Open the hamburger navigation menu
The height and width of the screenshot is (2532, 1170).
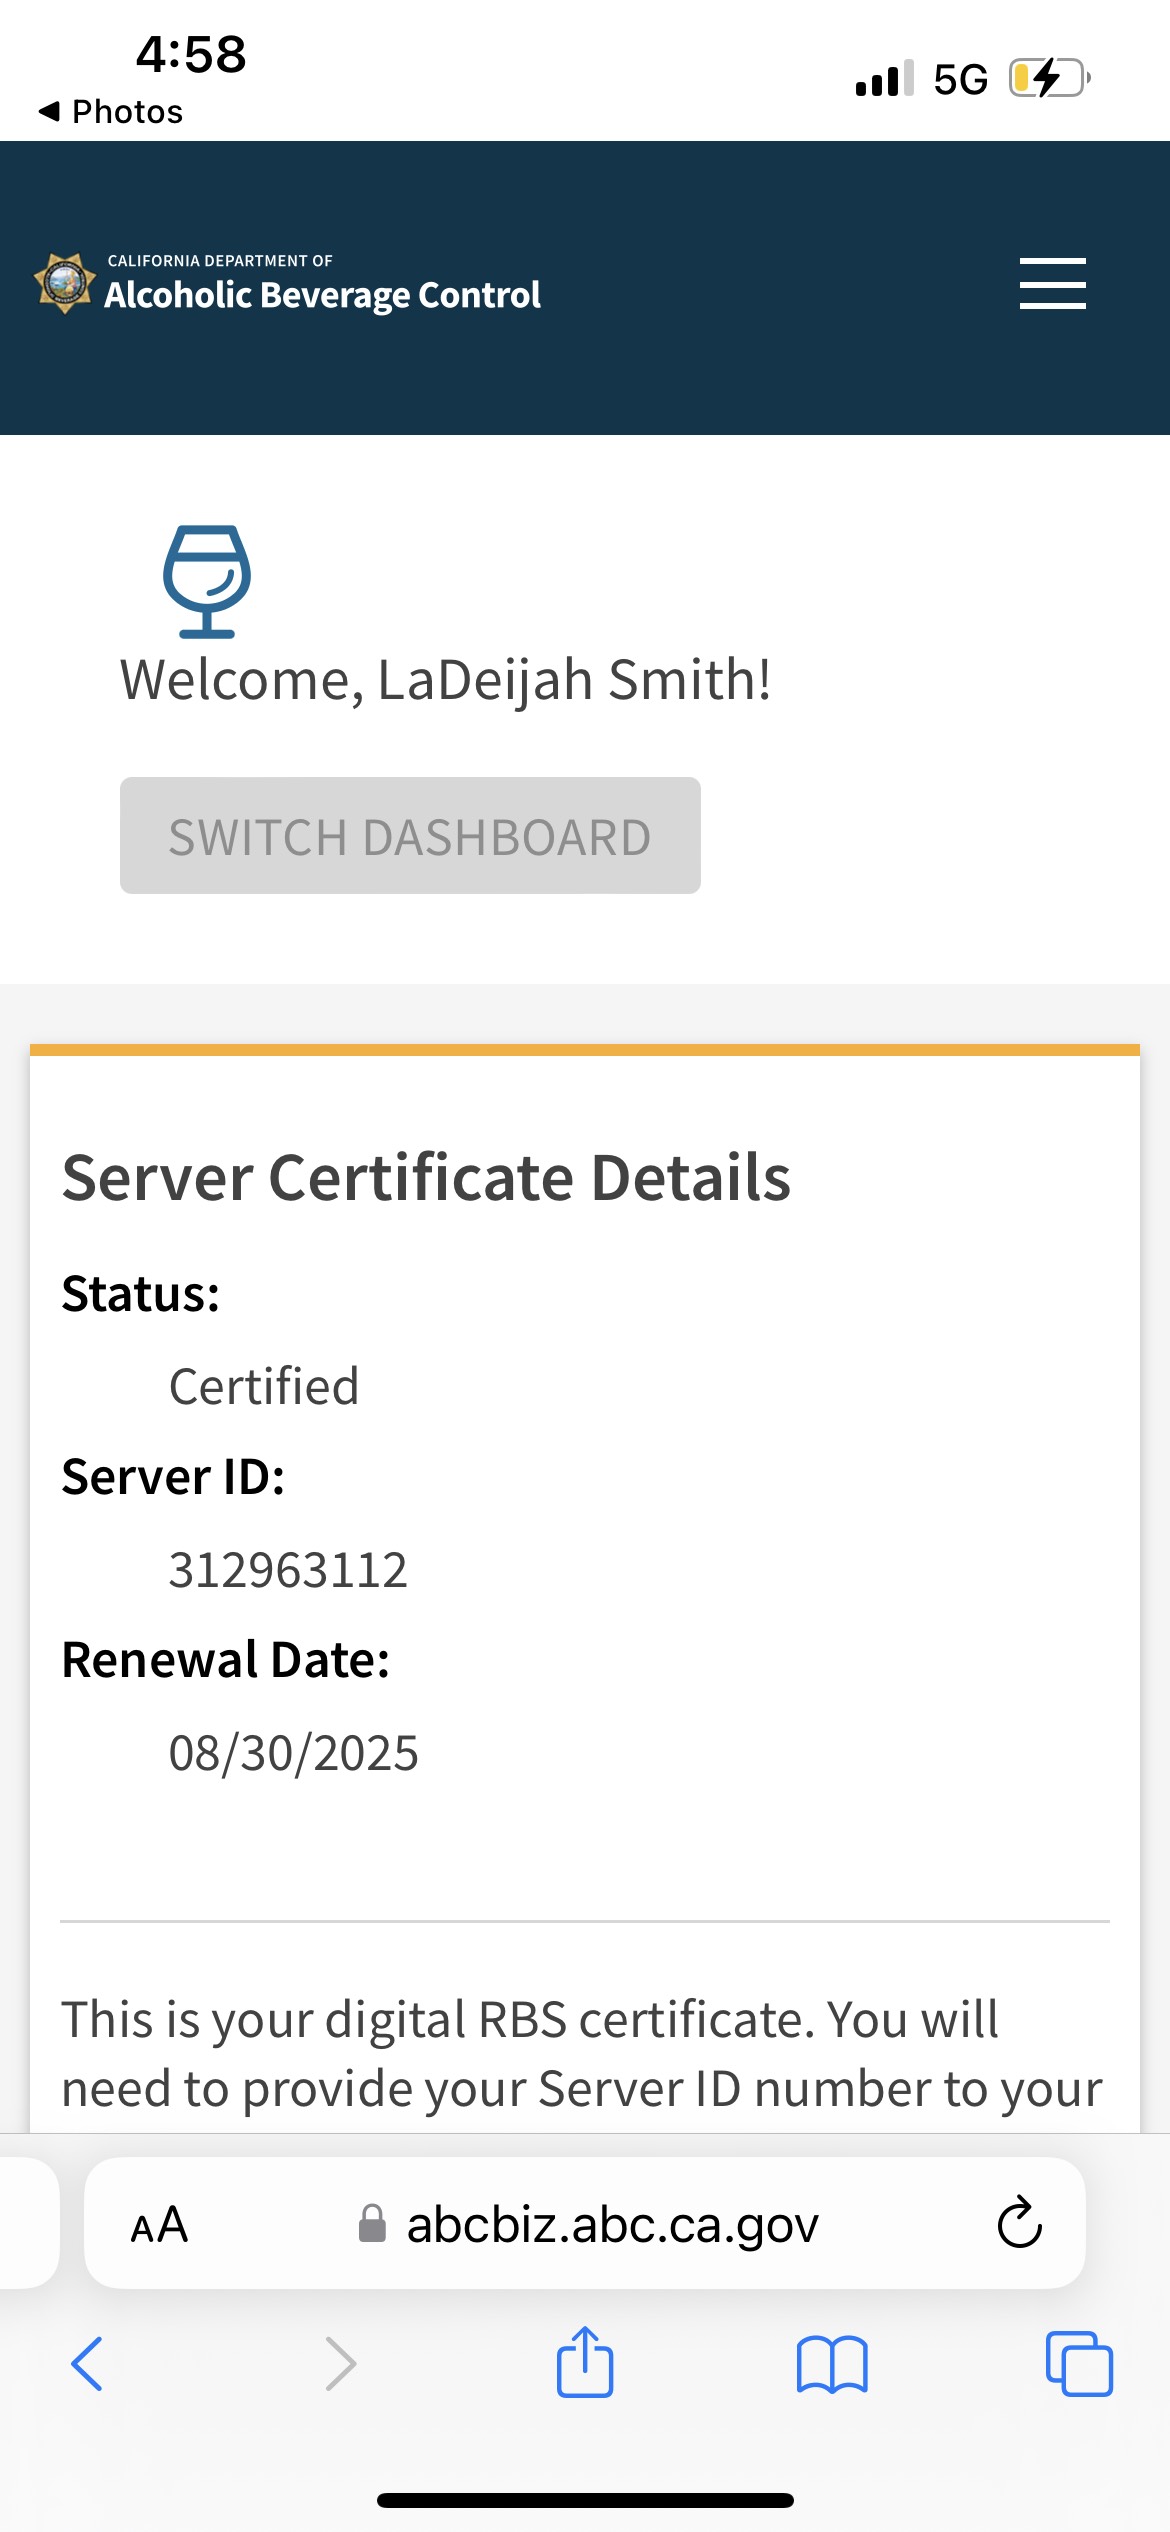pyautogui.click(x=1052, y=284)
